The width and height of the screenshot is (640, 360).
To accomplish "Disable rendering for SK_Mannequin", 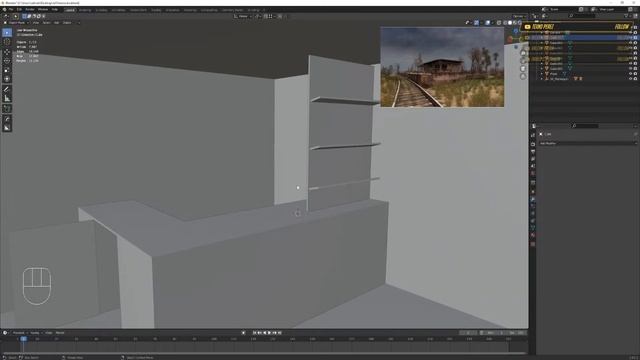I will pos(636,79).
